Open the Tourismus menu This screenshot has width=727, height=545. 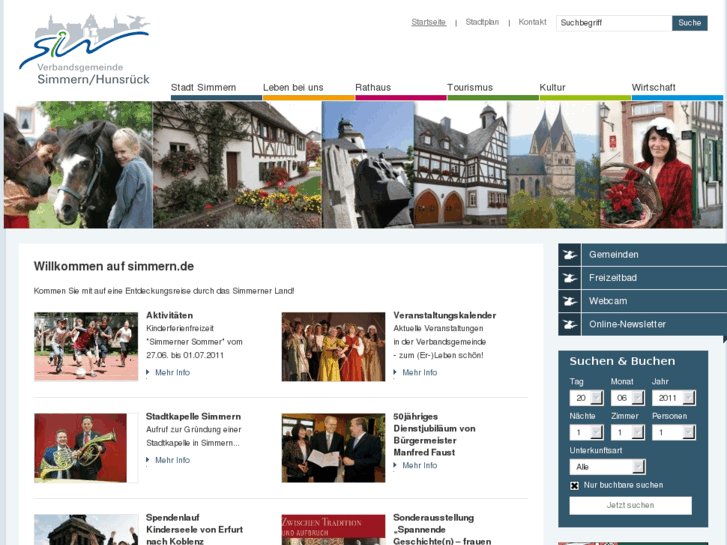[470, 88]
